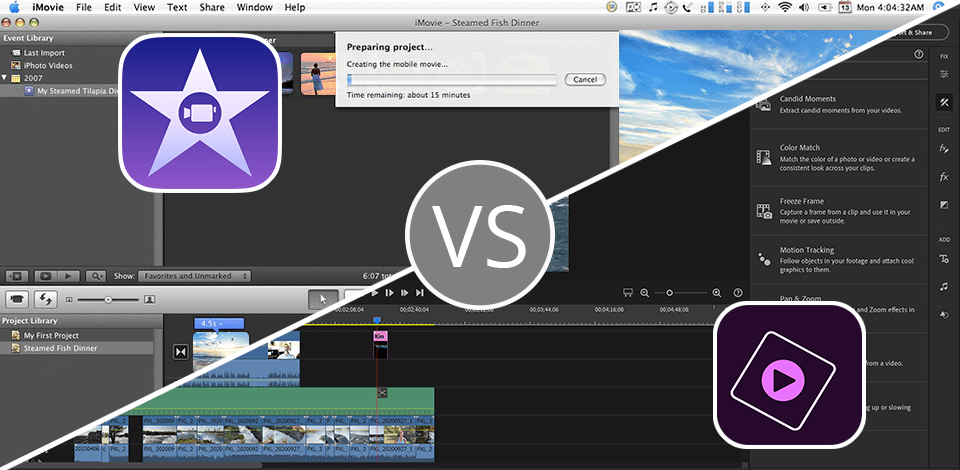Click the 4.5s duration badge

219,323
